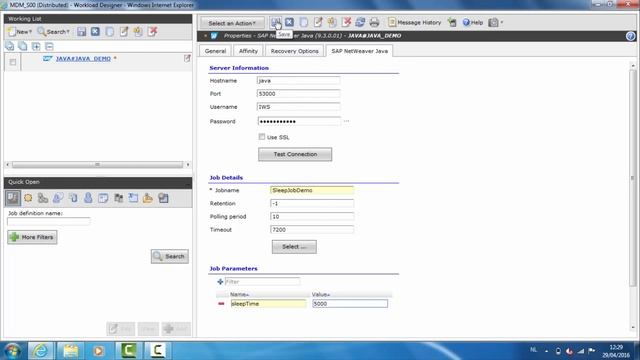Expand all items with the plus icon in Working List

[36, 46]
